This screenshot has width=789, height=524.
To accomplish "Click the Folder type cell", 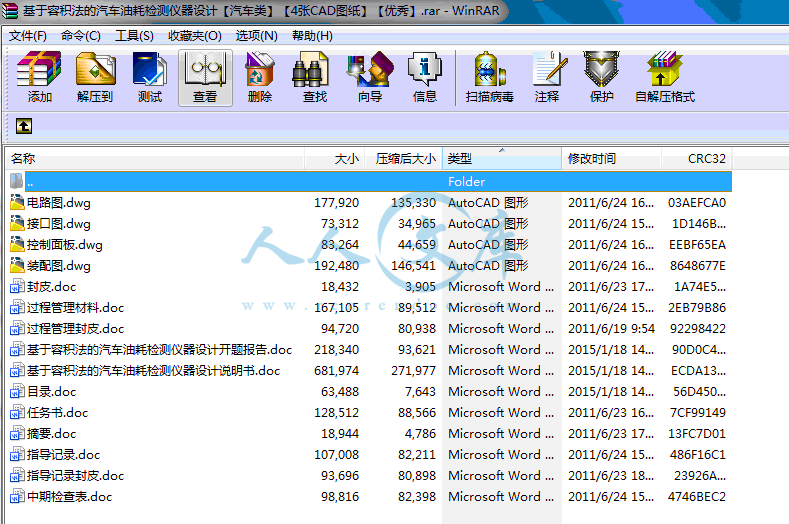I will point(467,182).
